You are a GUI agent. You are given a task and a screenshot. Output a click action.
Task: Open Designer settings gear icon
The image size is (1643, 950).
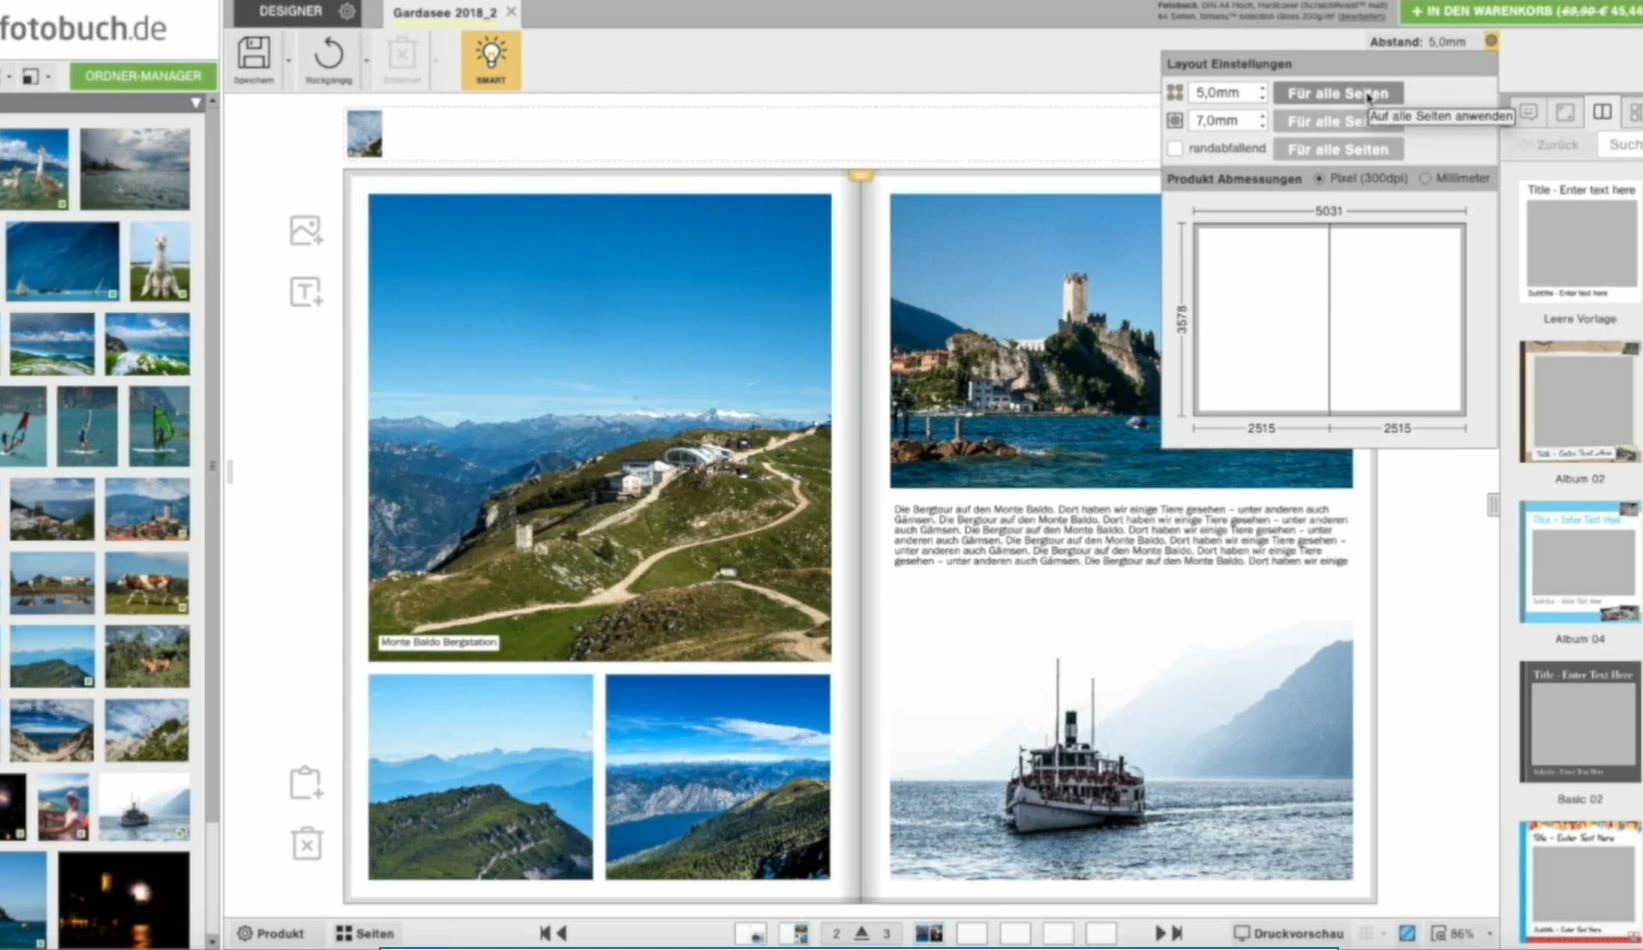[x=347, y=11]
